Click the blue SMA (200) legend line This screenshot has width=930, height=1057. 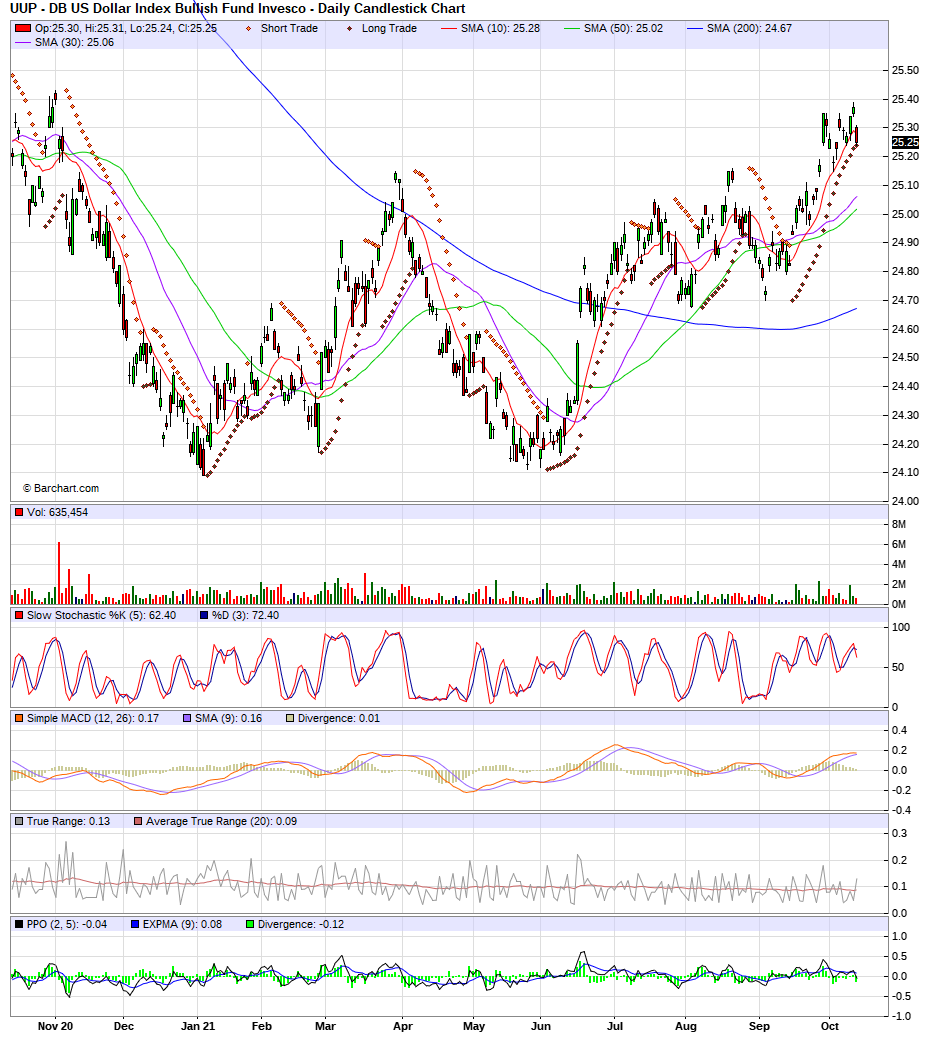click(695, 28)
